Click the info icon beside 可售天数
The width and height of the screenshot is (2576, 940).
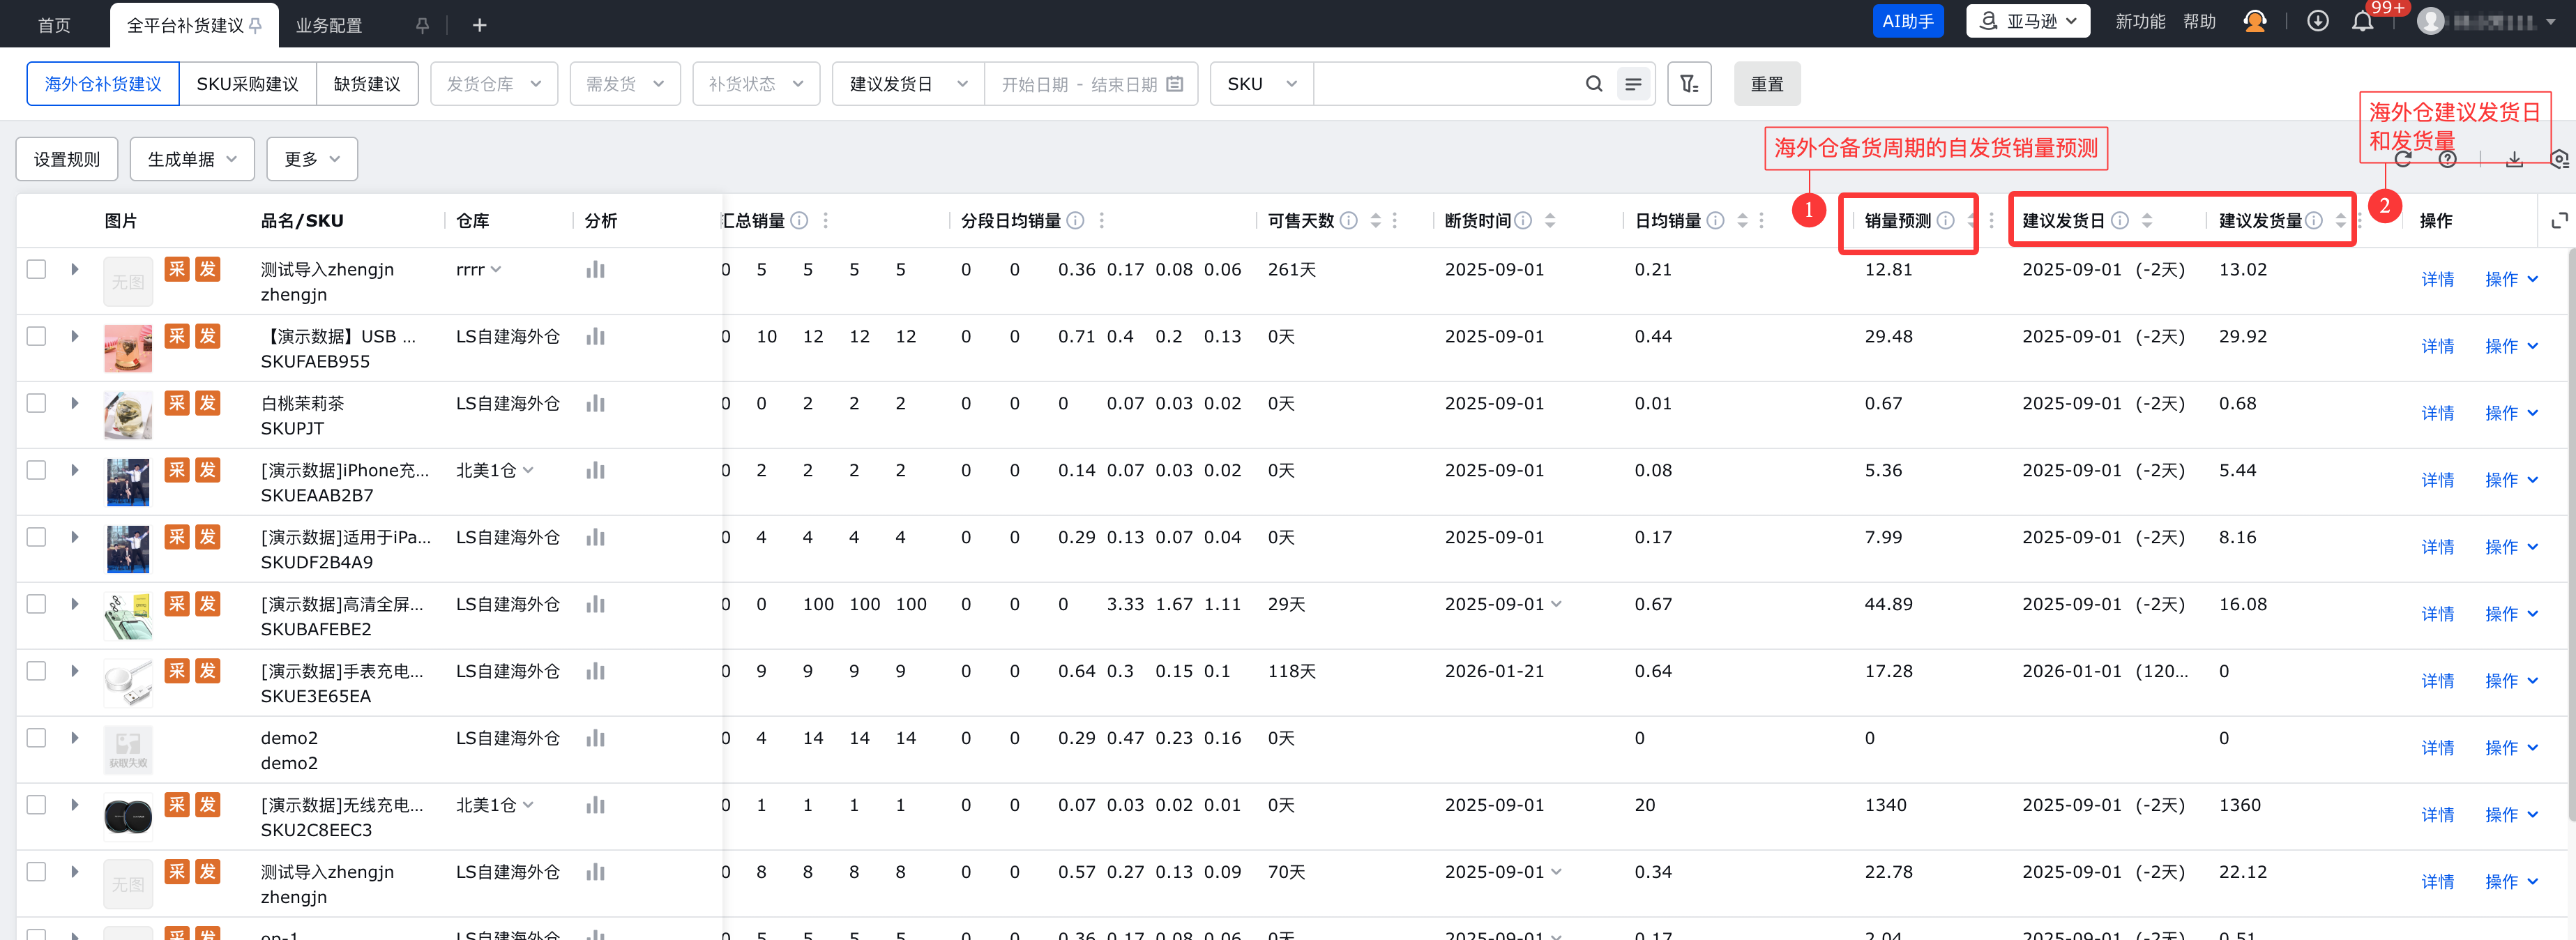tap(1348, 220)
